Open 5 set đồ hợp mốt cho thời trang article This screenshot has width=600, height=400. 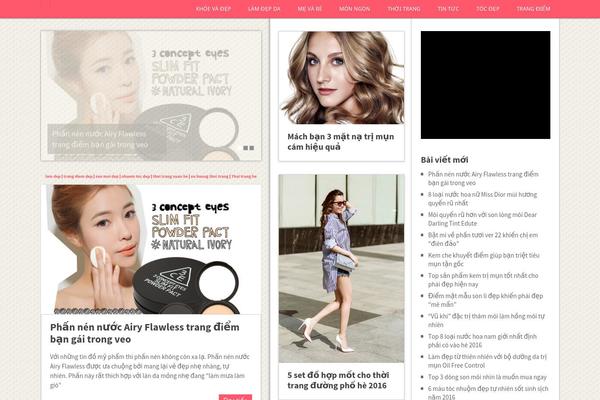point(338,380)
